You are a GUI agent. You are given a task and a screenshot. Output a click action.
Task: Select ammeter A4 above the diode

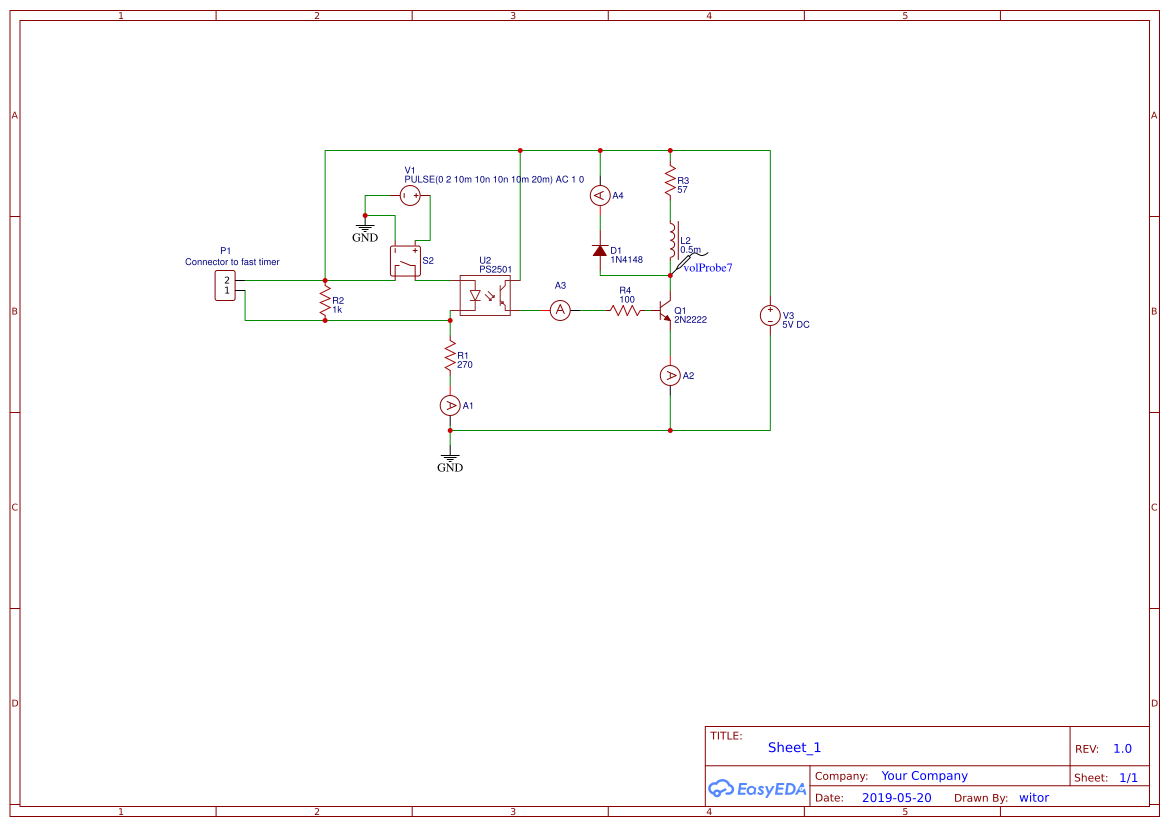coord(600,196)
